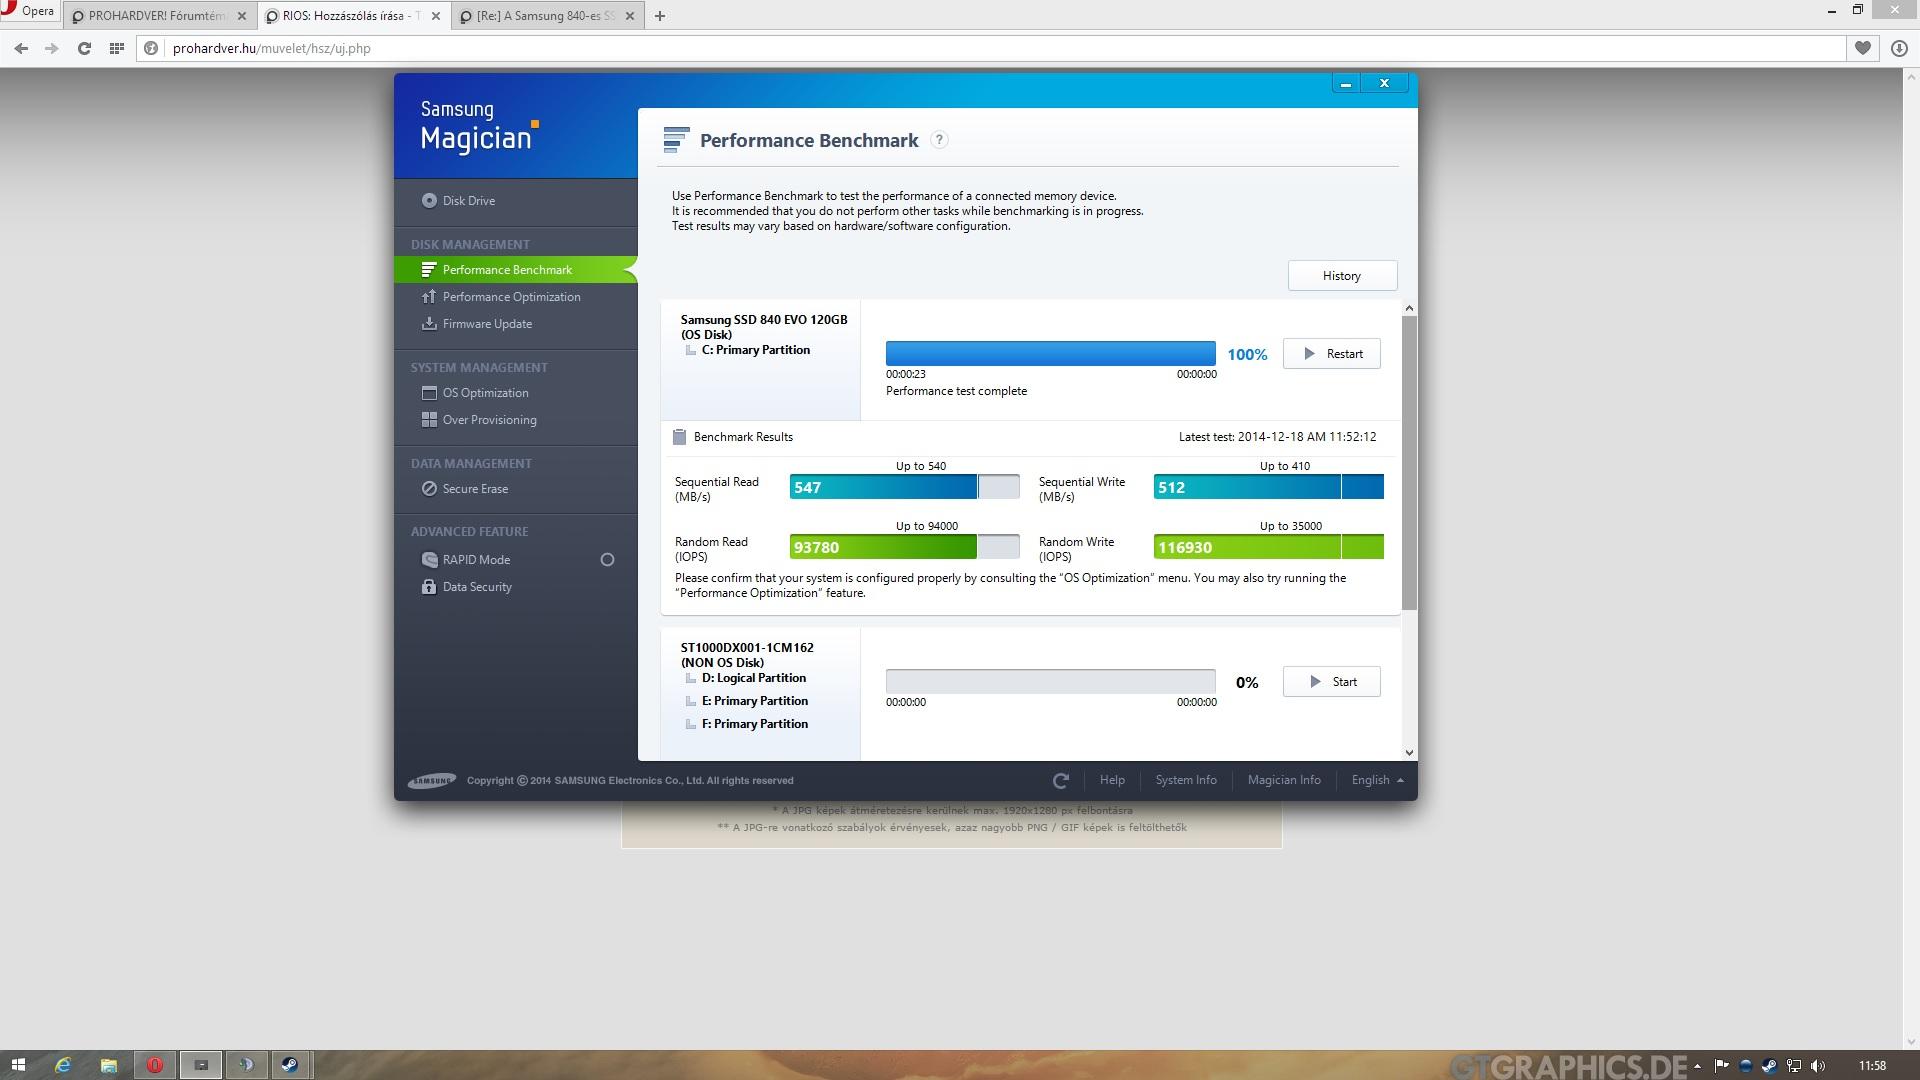The image size is (1920, 1080).
Task: Select the C: Primary Partition entry
Action: pyautogui.click(x=755, y=350)
